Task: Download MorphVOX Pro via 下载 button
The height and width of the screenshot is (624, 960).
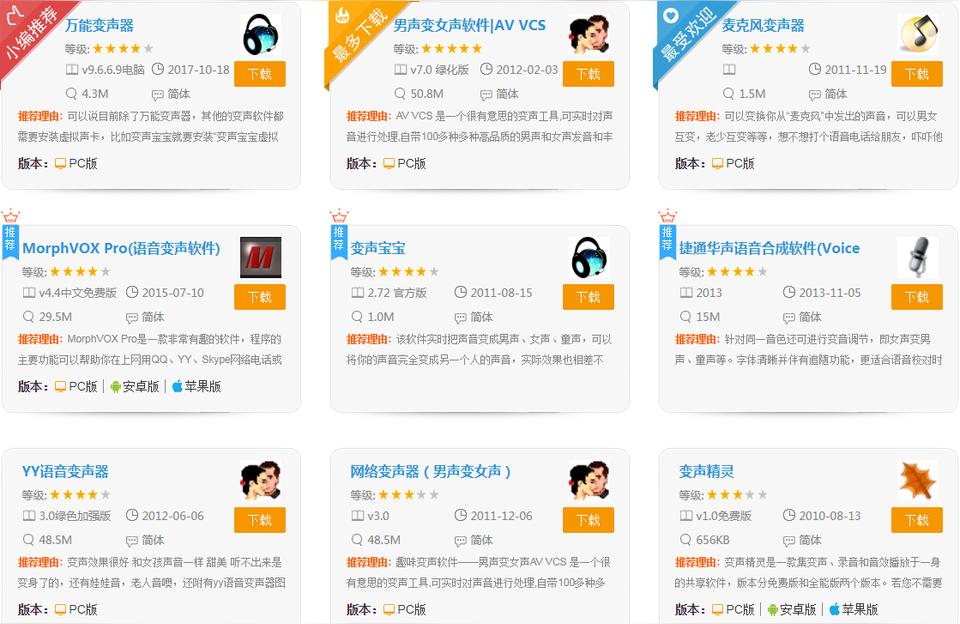Action: click(260, 297)
